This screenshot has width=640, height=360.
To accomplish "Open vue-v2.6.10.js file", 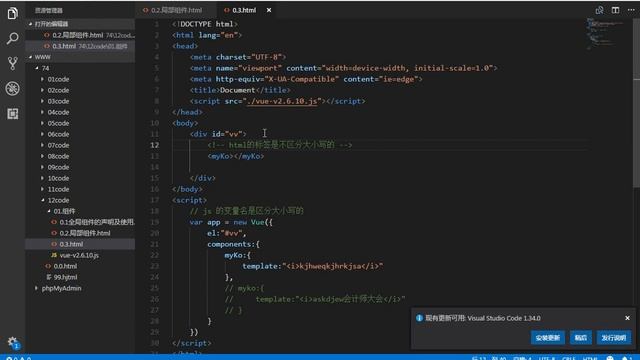I will click(x=80, y=255).
